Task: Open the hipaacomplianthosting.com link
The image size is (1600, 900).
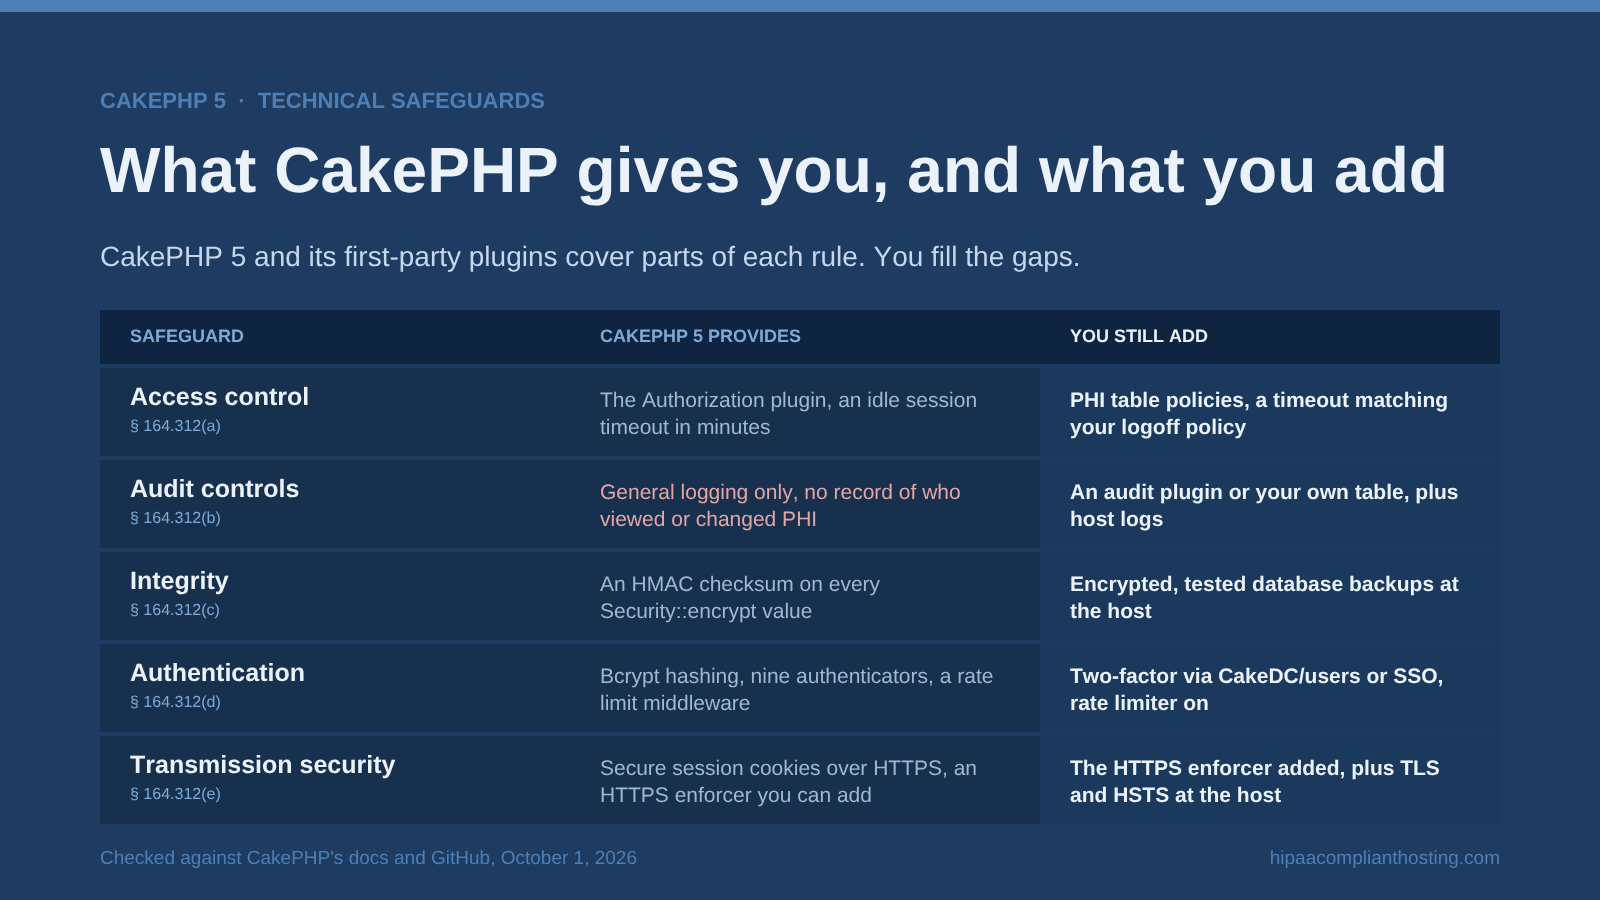Action: pos(1384,858)
